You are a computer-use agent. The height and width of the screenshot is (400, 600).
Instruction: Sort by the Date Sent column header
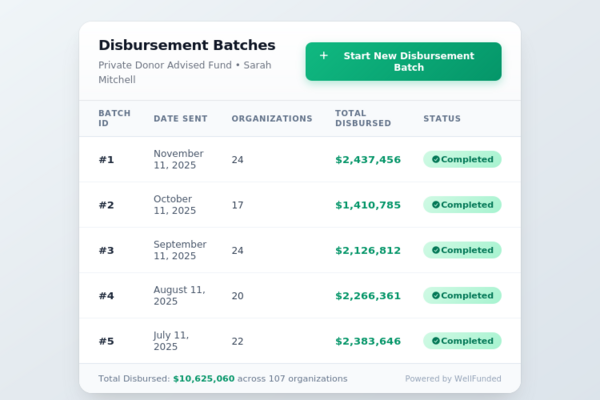pos(180,119)
